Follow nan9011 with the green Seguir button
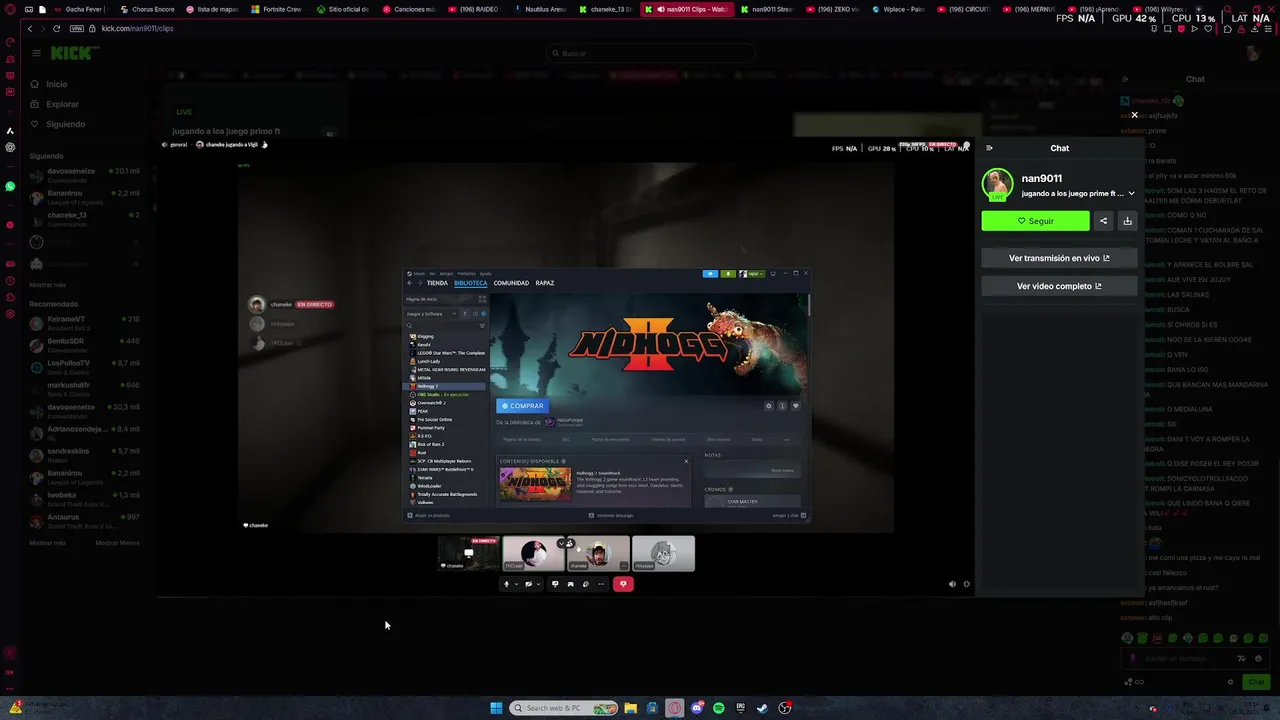 click(1035, 221)
